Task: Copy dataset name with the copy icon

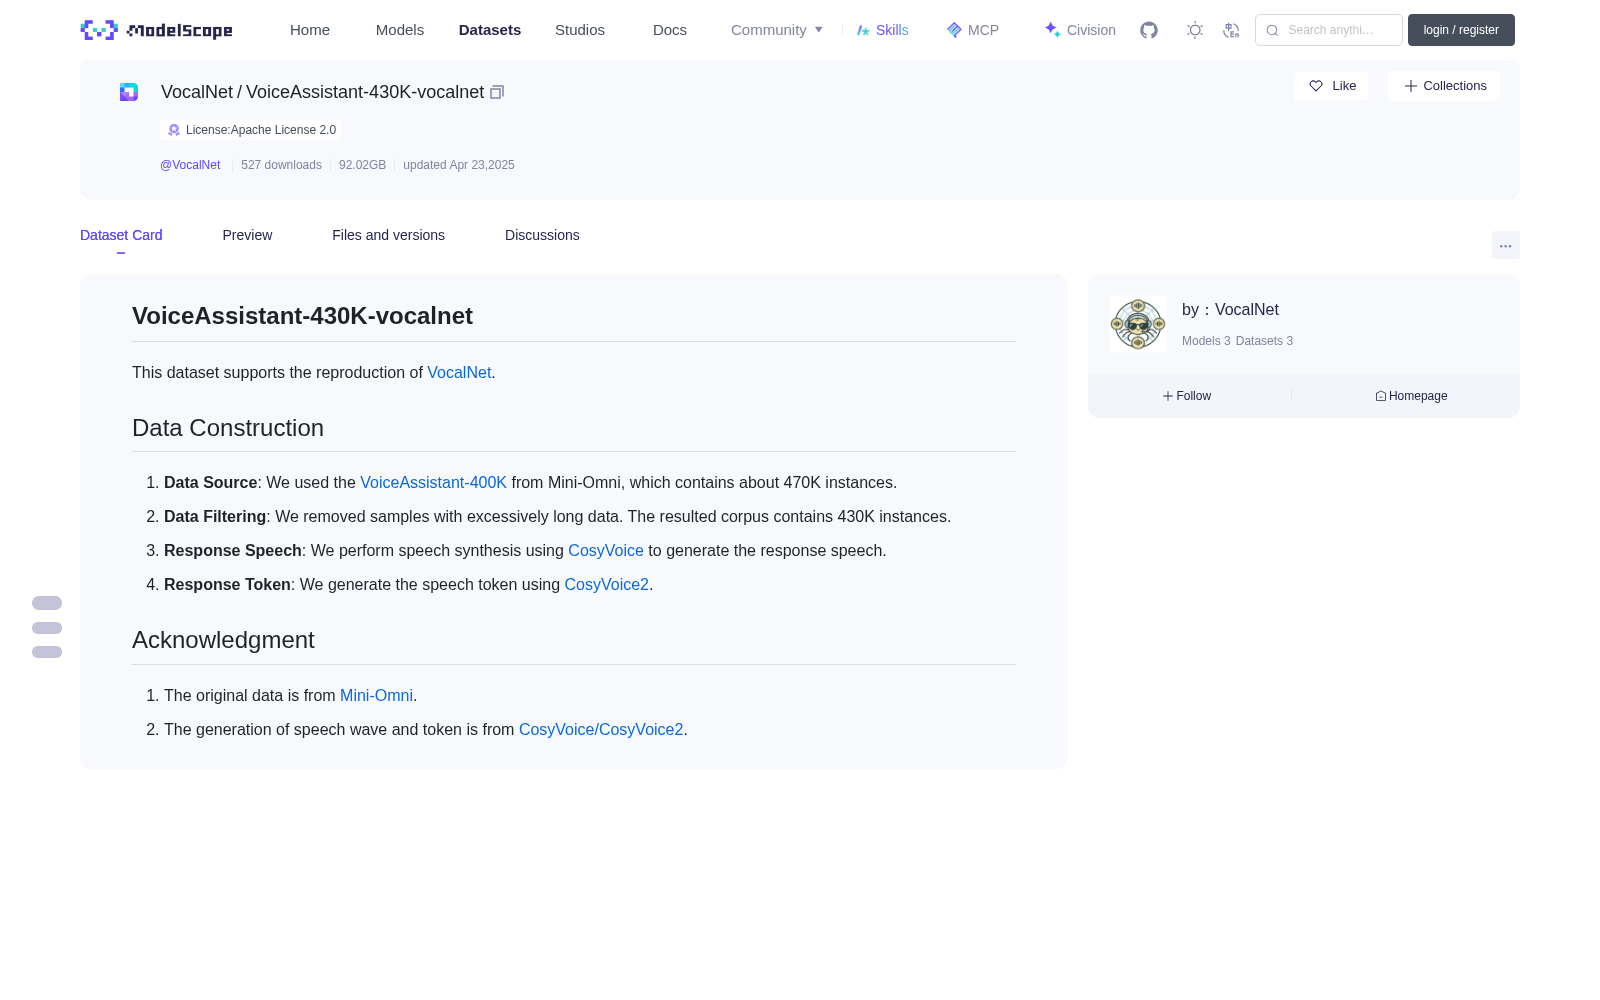Action: pos(497,92)
